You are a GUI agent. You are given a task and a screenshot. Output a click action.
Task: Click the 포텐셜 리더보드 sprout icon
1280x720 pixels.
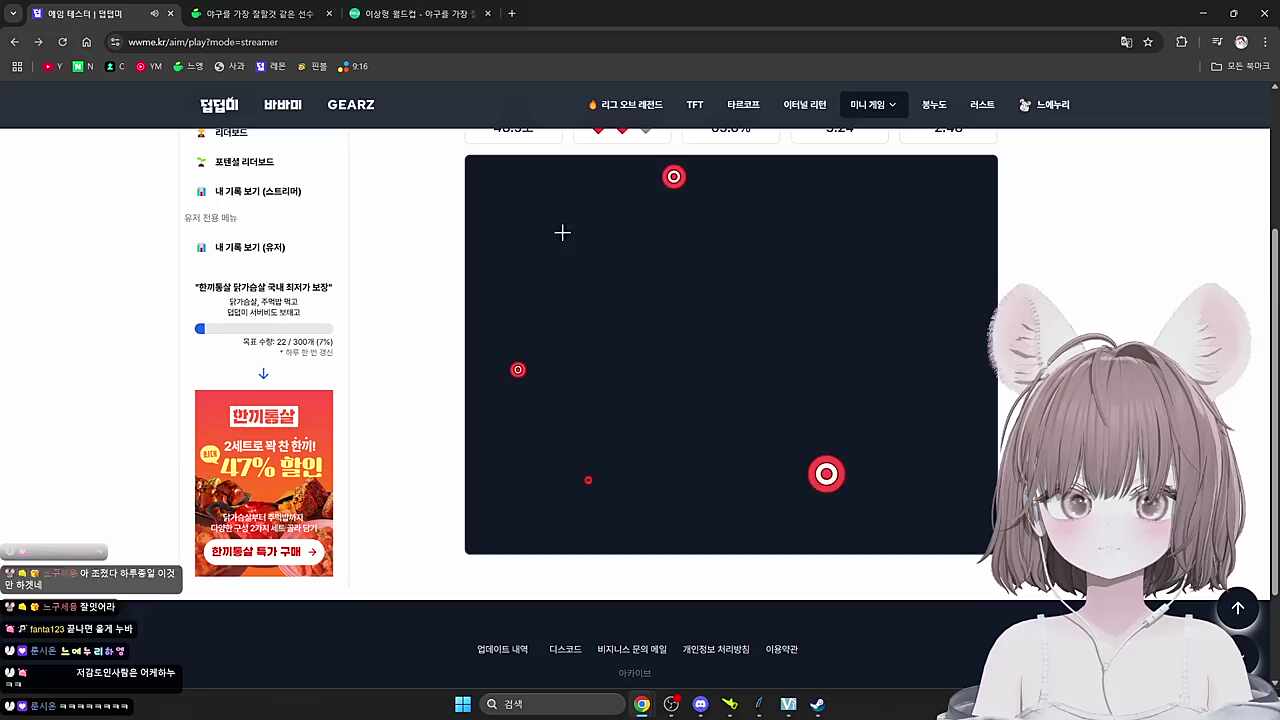[x=201, y=162]
